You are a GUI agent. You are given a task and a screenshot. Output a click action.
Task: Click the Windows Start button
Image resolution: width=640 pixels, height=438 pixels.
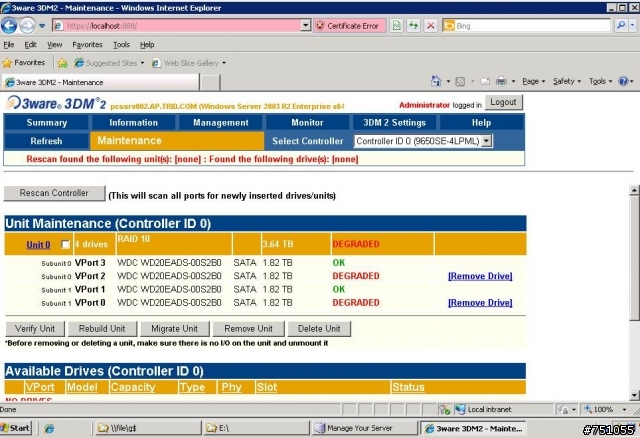coord(16,428)
